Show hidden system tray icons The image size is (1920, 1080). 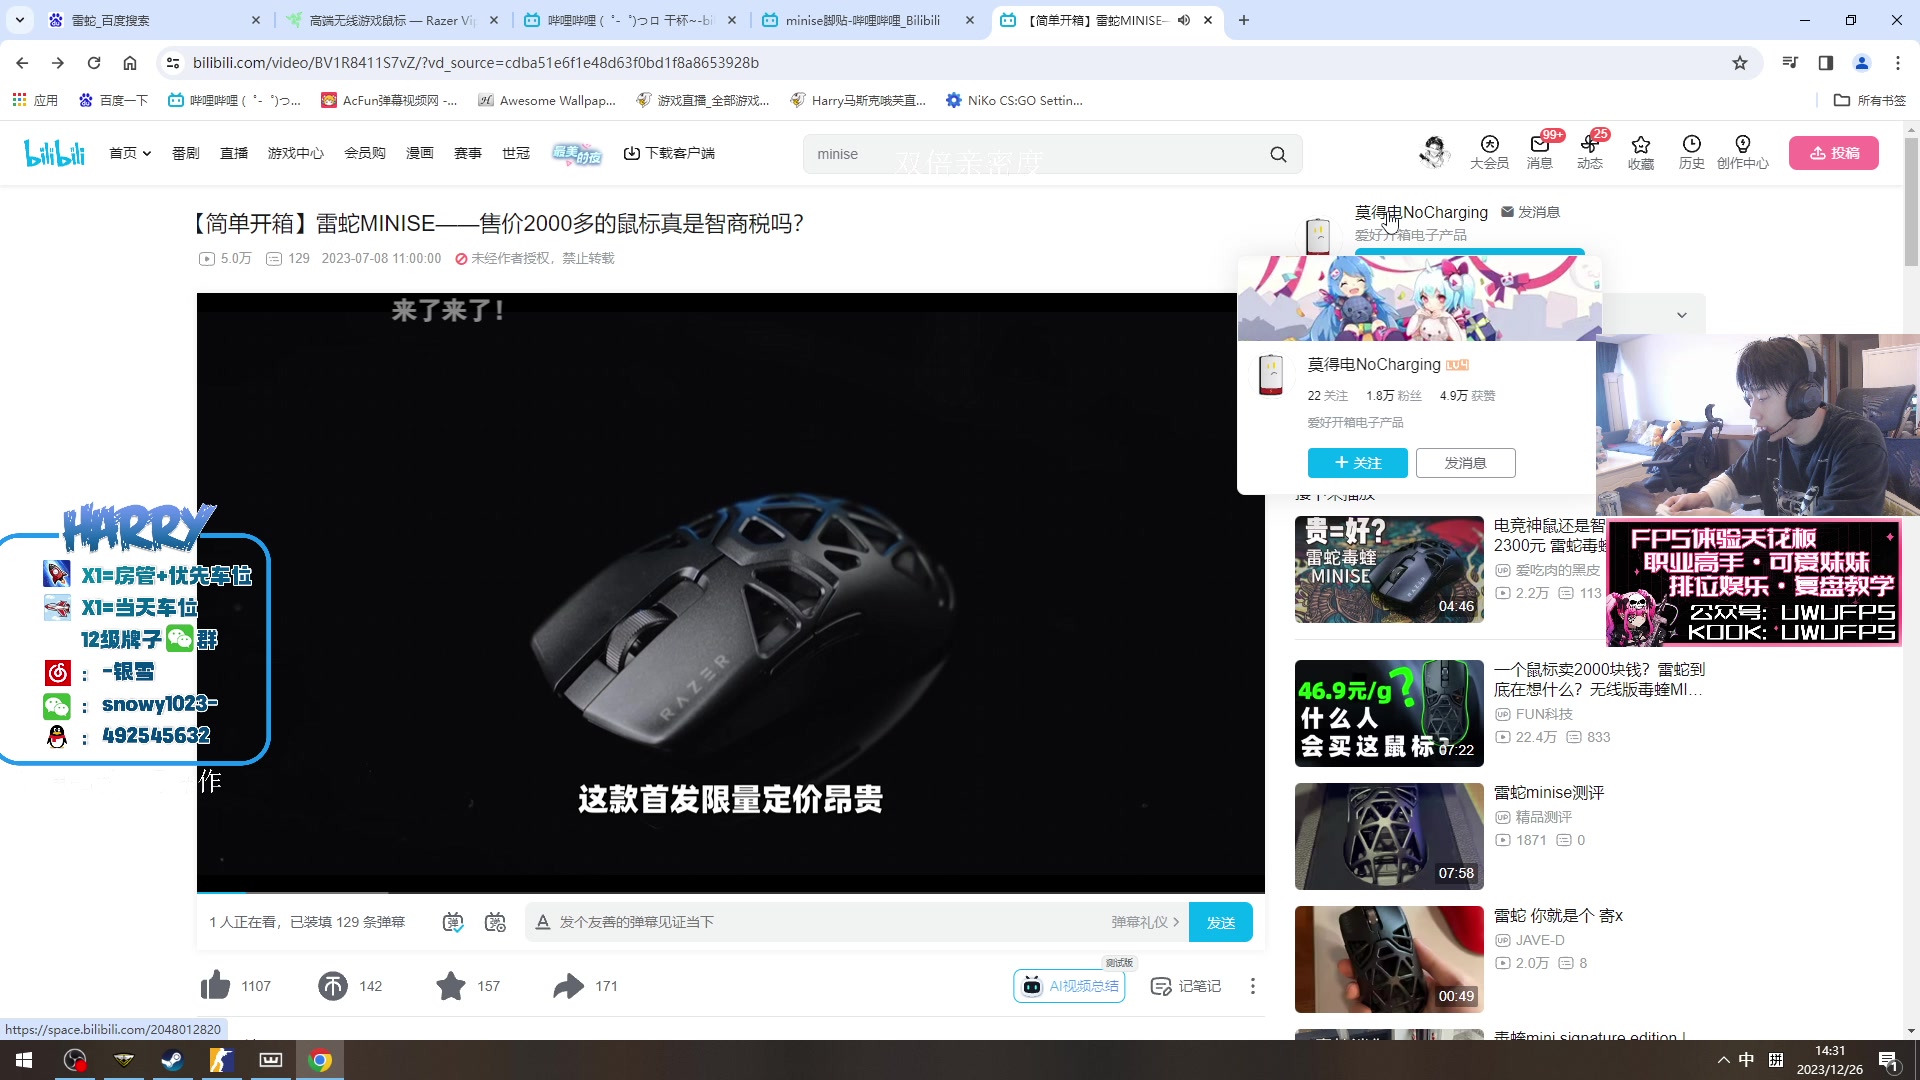coord(1723,1060)
